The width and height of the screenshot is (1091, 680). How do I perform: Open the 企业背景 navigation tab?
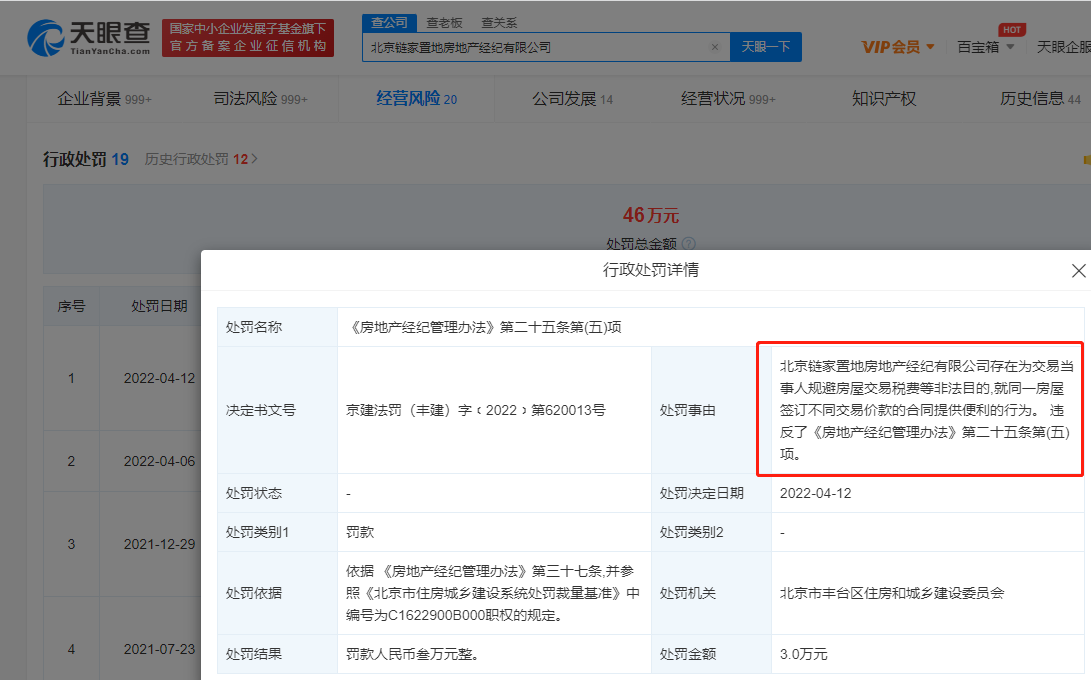[104, 99]
